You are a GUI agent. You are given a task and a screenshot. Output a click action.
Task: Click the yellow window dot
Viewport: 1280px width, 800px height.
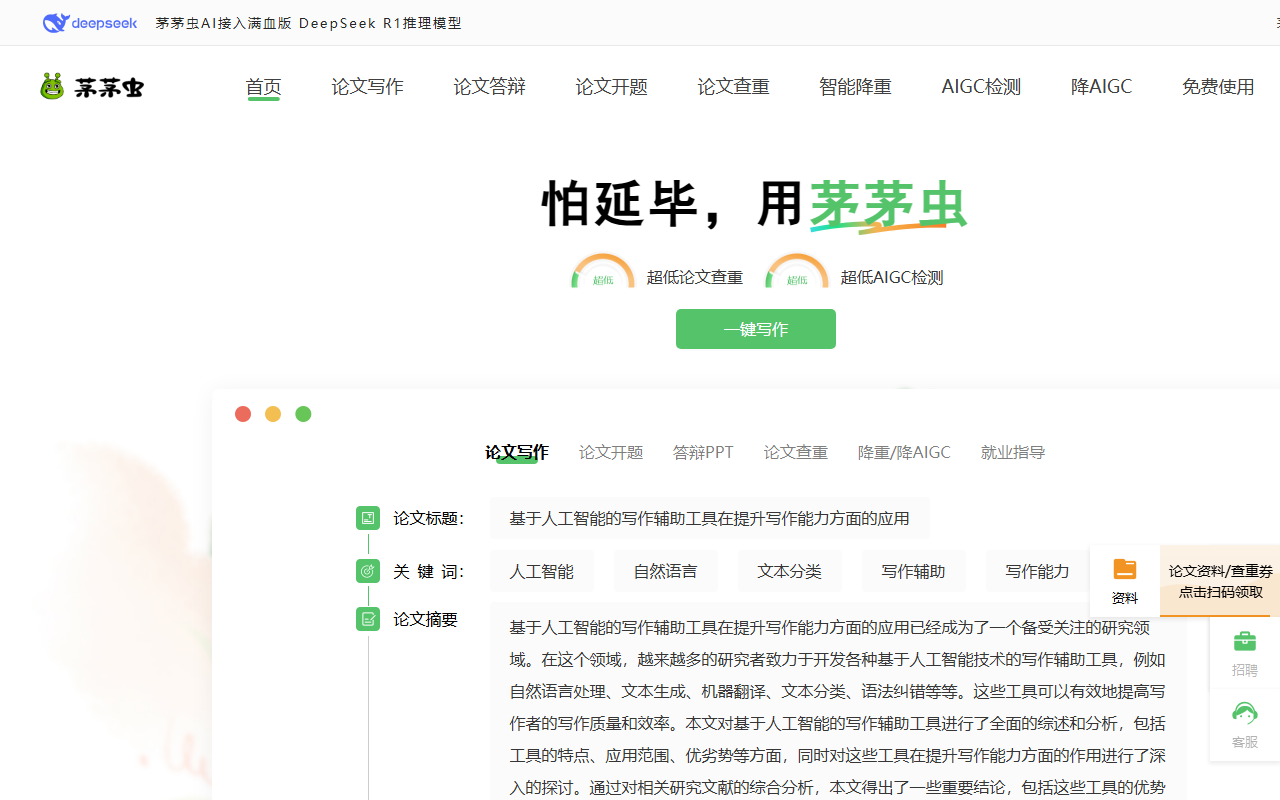point(273,414)
